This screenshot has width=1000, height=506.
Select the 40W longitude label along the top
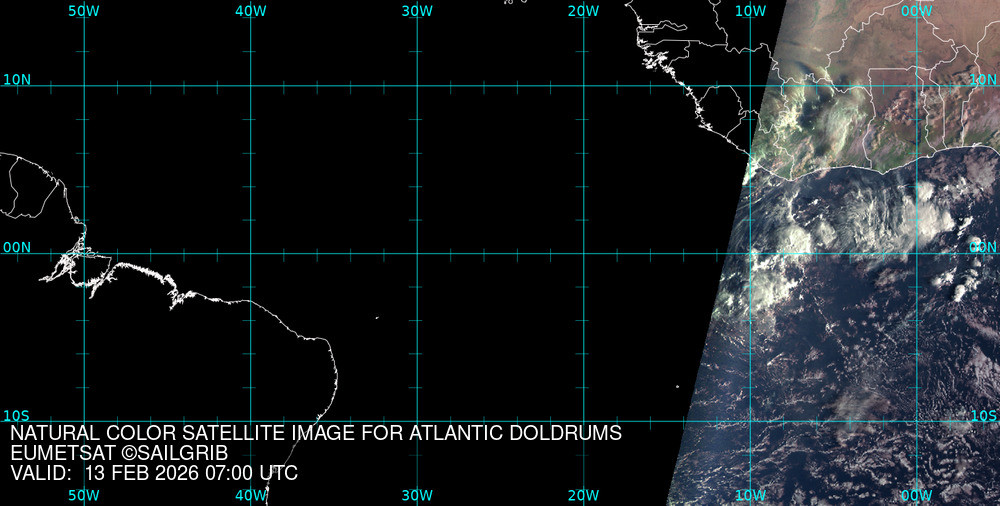click(250, 11)
